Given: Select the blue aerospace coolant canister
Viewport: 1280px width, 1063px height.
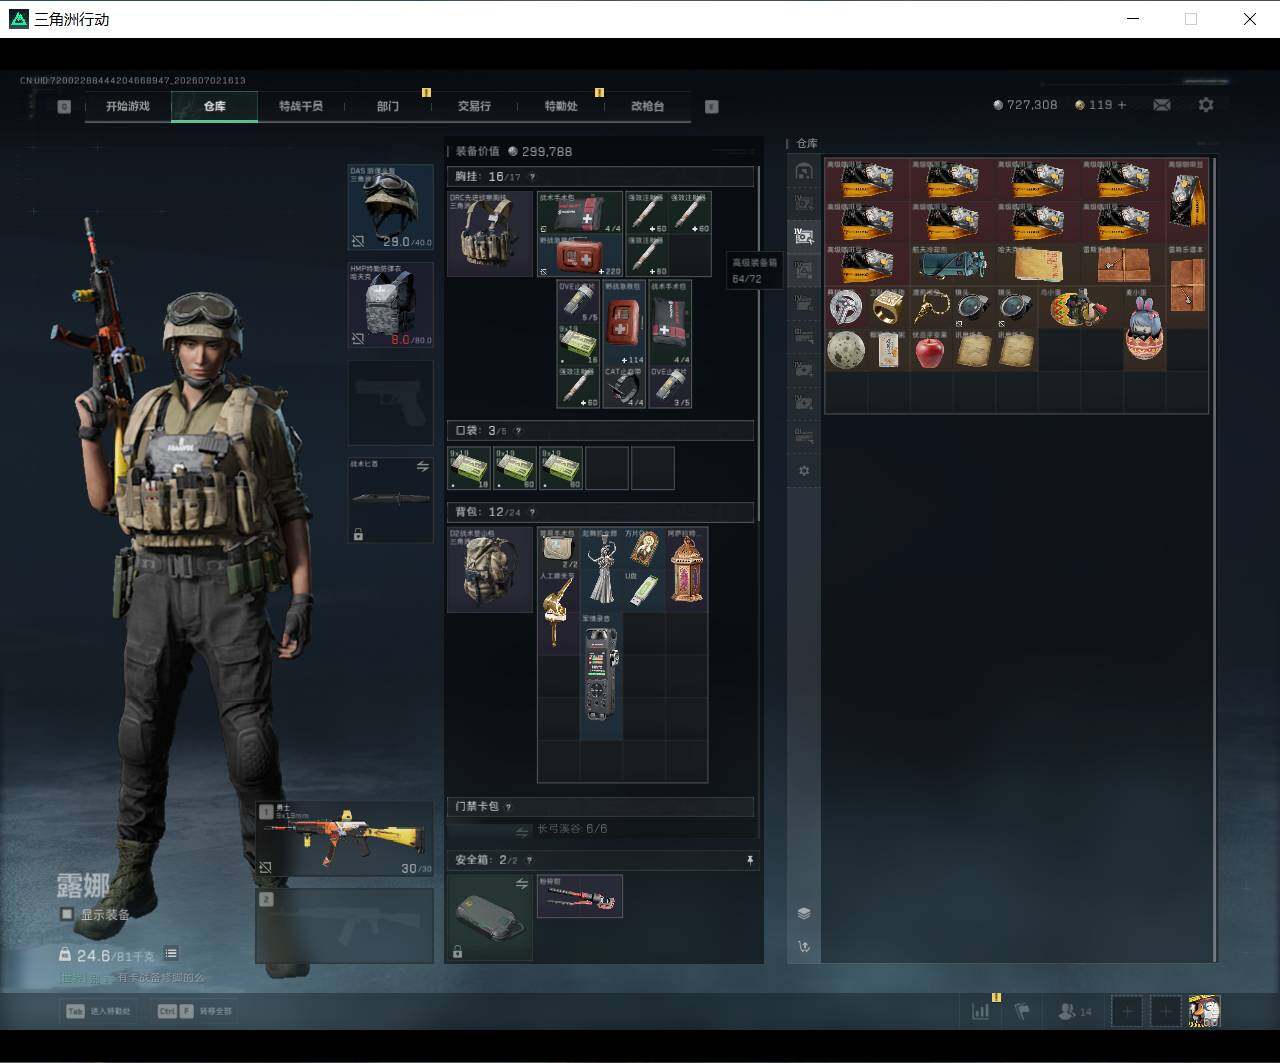Looking at the screenshot, I should coord(952,264).
